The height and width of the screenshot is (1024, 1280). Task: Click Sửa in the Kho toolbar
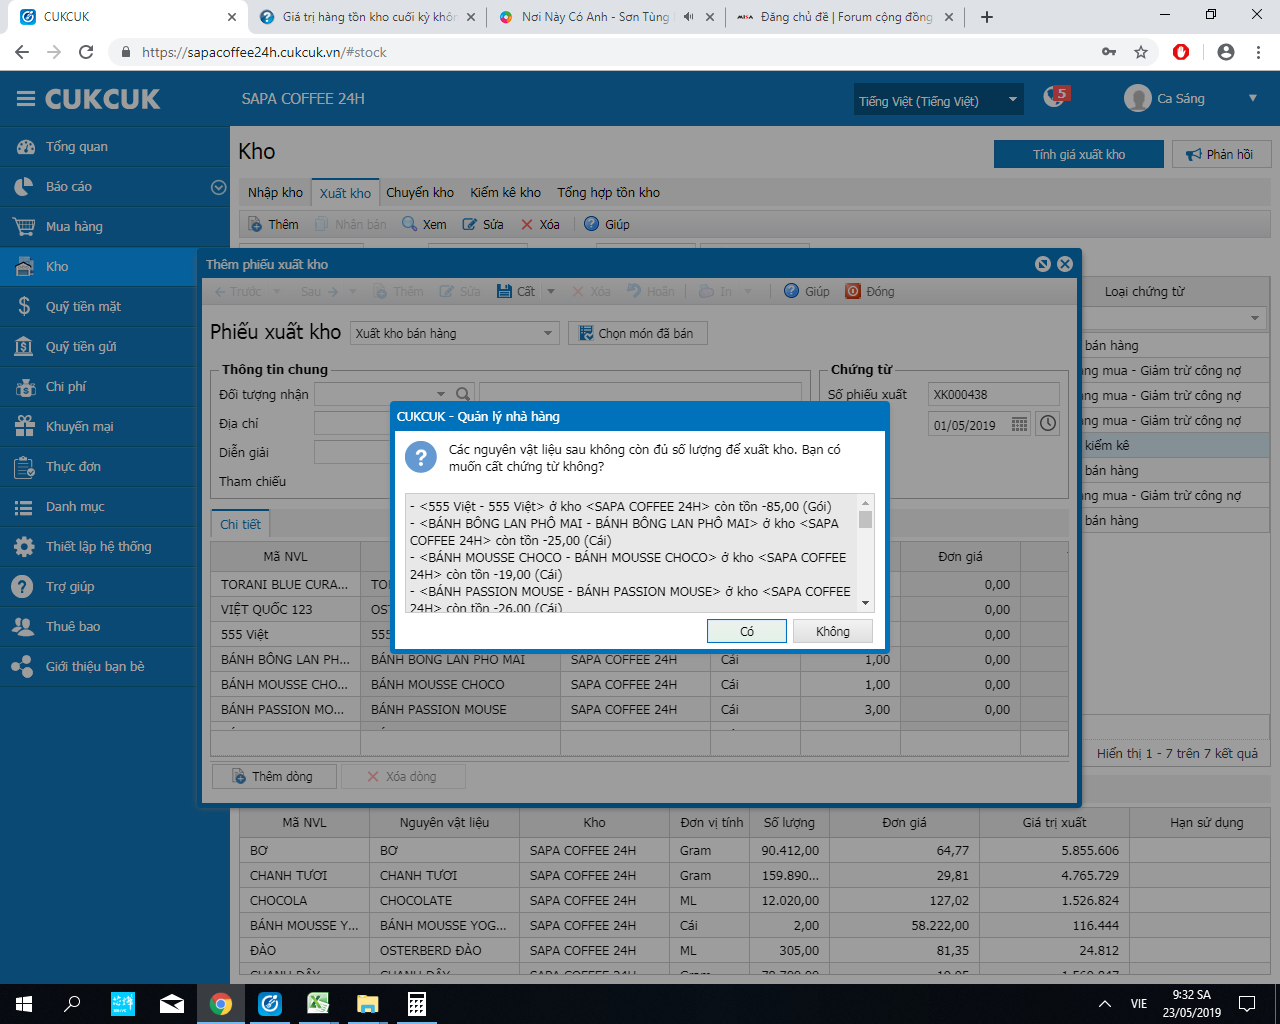point(483,224)
